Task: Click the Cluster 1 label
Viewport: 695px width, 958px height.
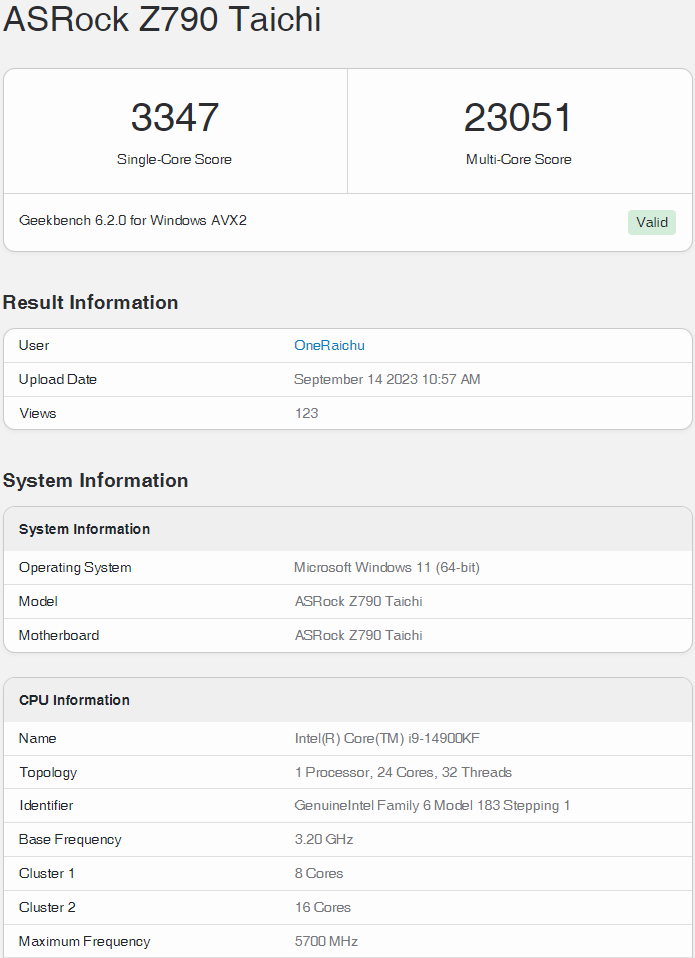Action: pyautogui.click(x=46, y=873)
